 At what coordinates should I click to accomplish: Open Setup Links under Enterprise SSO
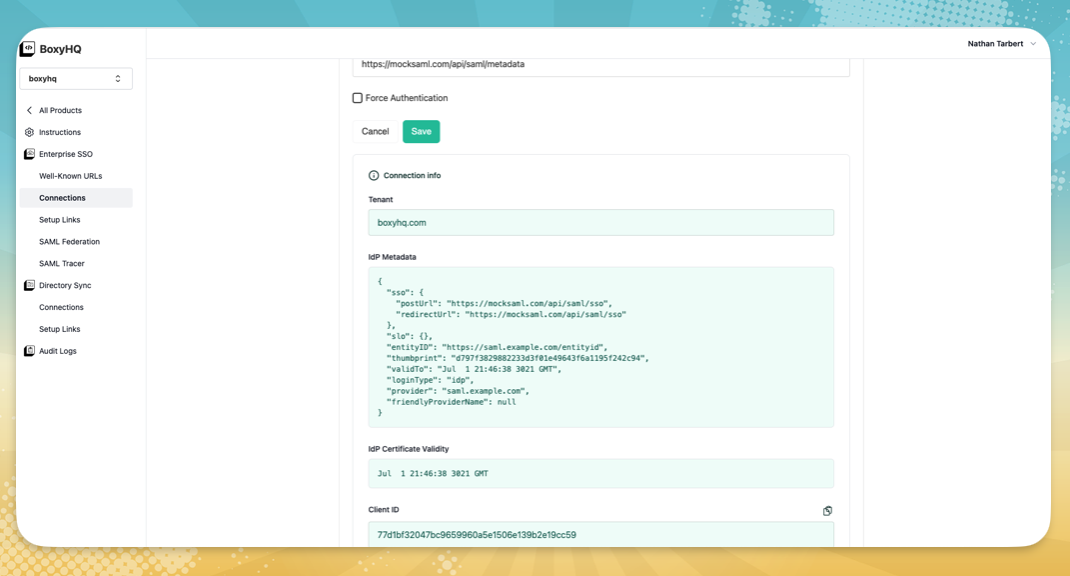[59, 220]
